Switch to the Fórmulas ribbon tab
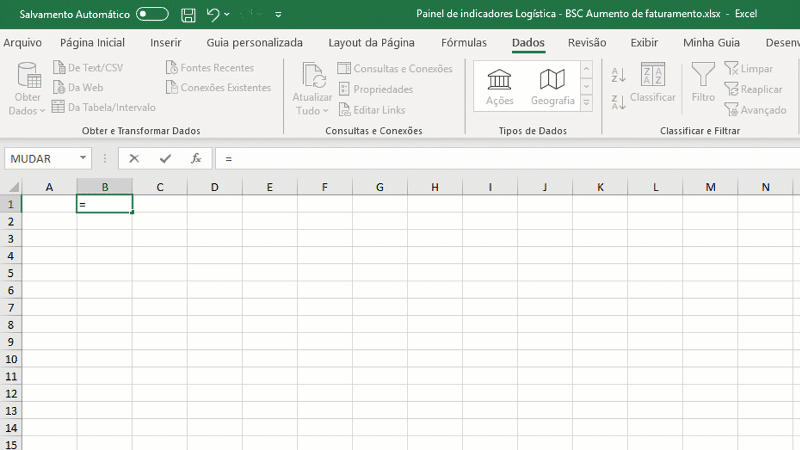Viewport: 800px width, 450px height. tap(464, 43)
